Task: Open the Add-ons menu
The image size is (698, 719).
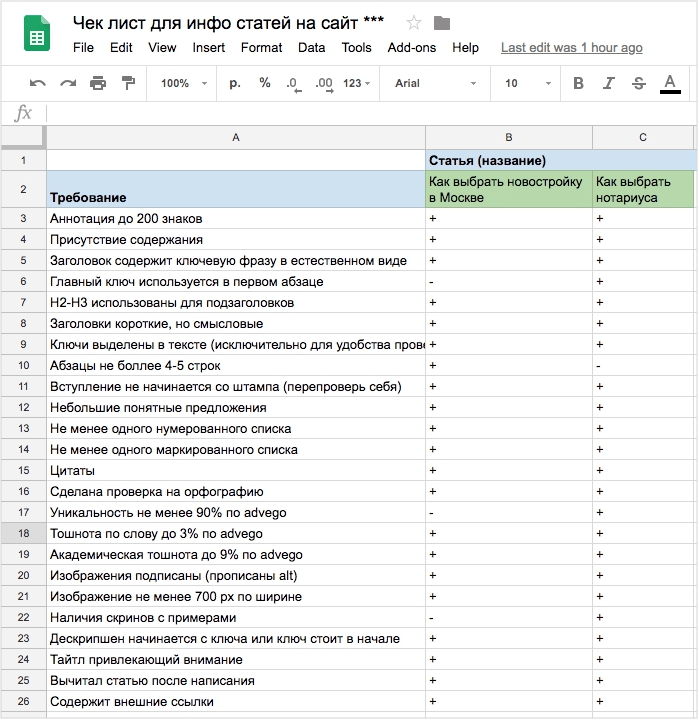Action: (411, 47)
